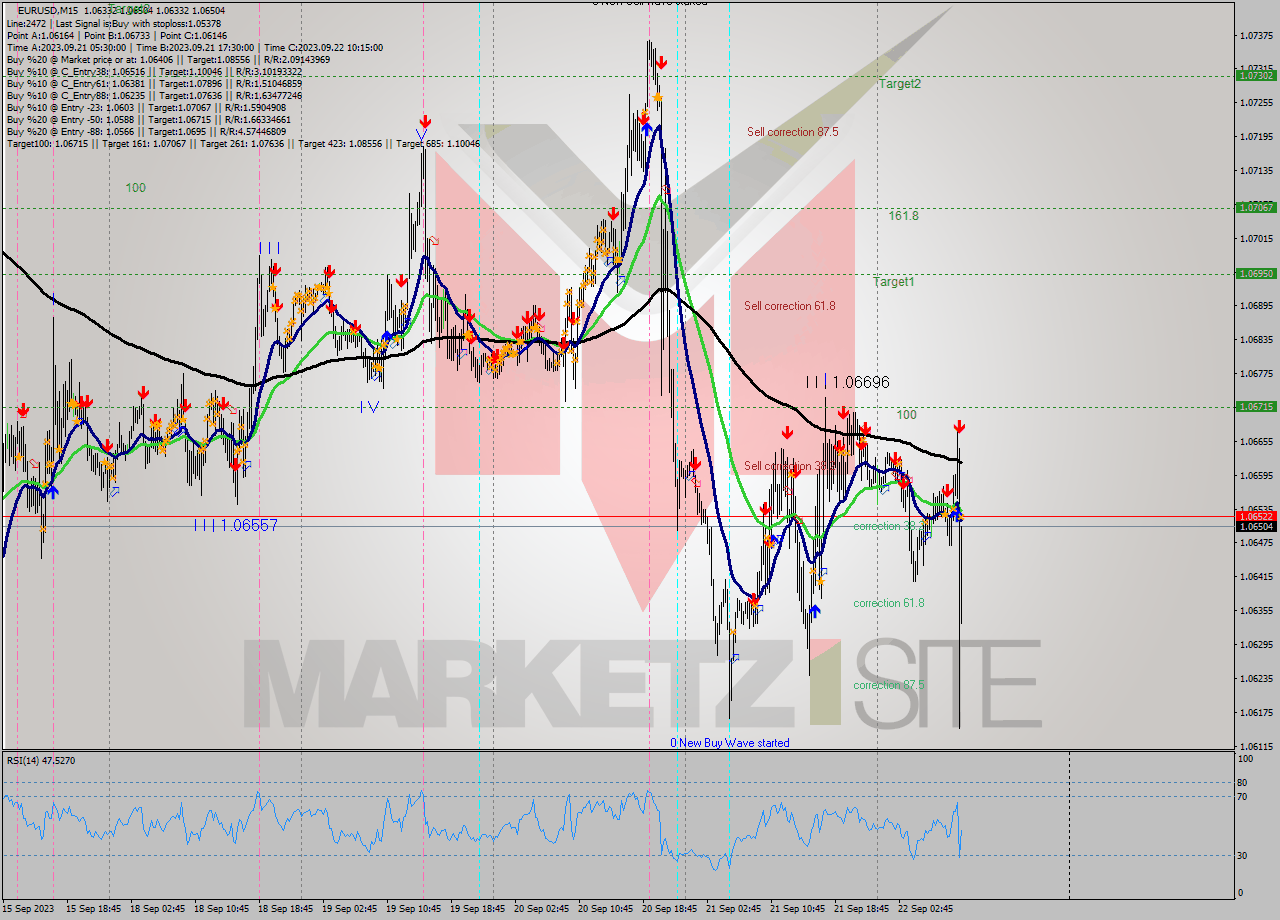Click the red 1.06522 price tag on axis
The width and height of the screenshot is (1280, 920).
click(x=1255, y=516)
